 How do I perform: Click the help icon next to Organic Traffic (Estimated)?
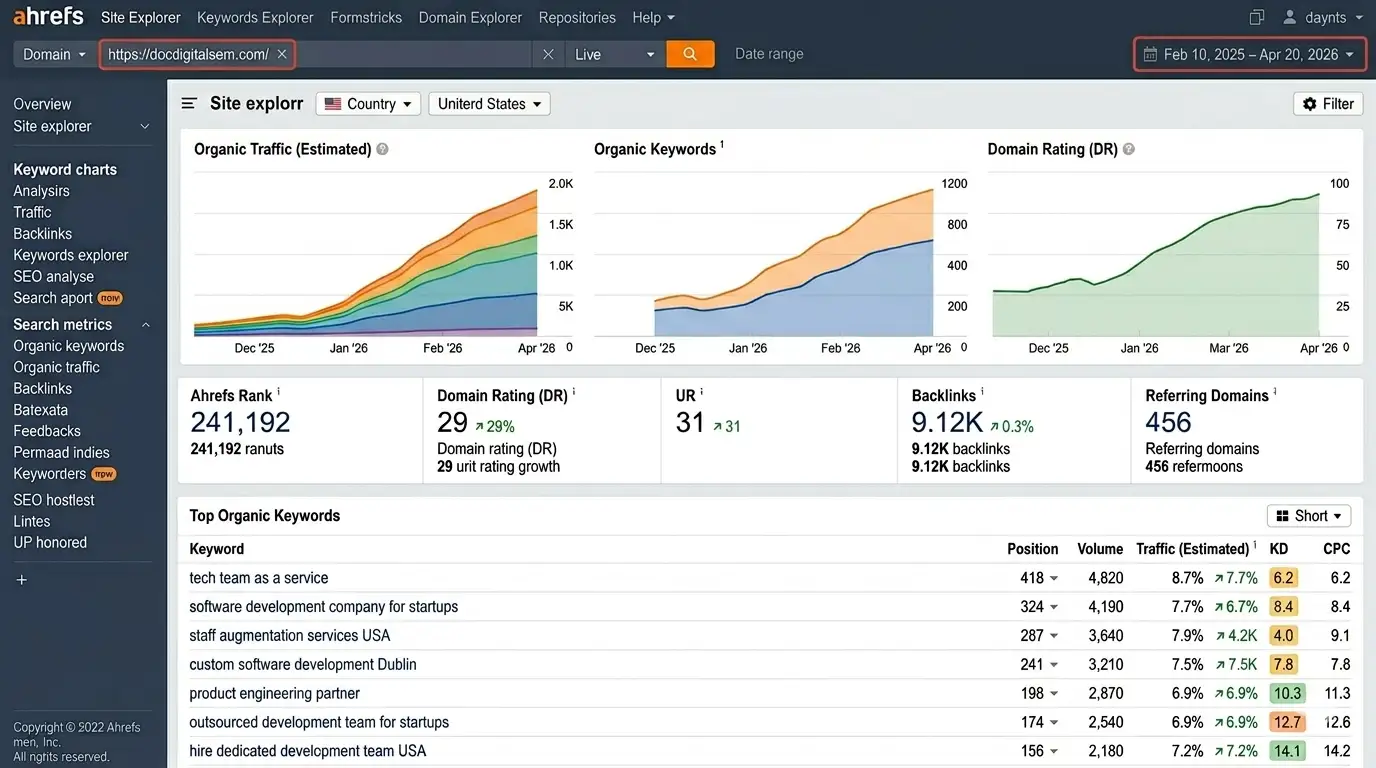pyautogui.click(x=382, y=149)
